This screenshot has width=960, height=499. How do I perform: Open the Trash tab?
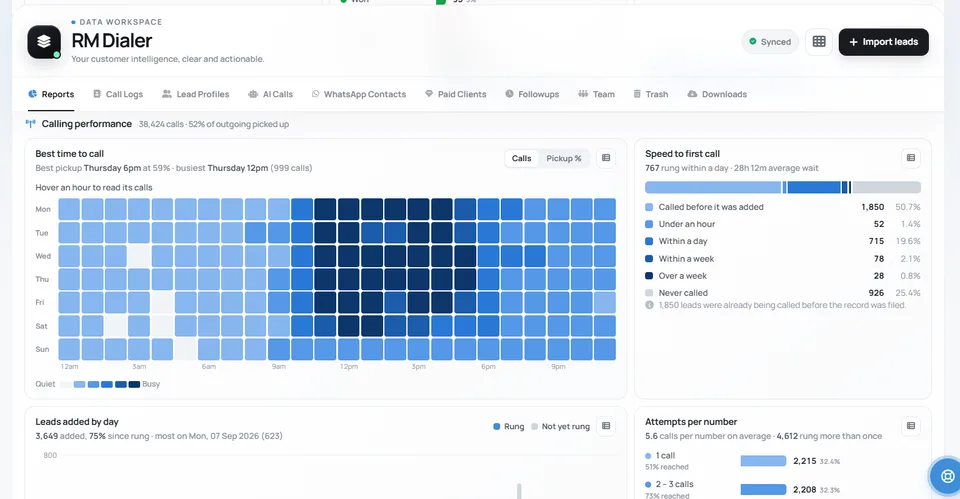point(650,94)
